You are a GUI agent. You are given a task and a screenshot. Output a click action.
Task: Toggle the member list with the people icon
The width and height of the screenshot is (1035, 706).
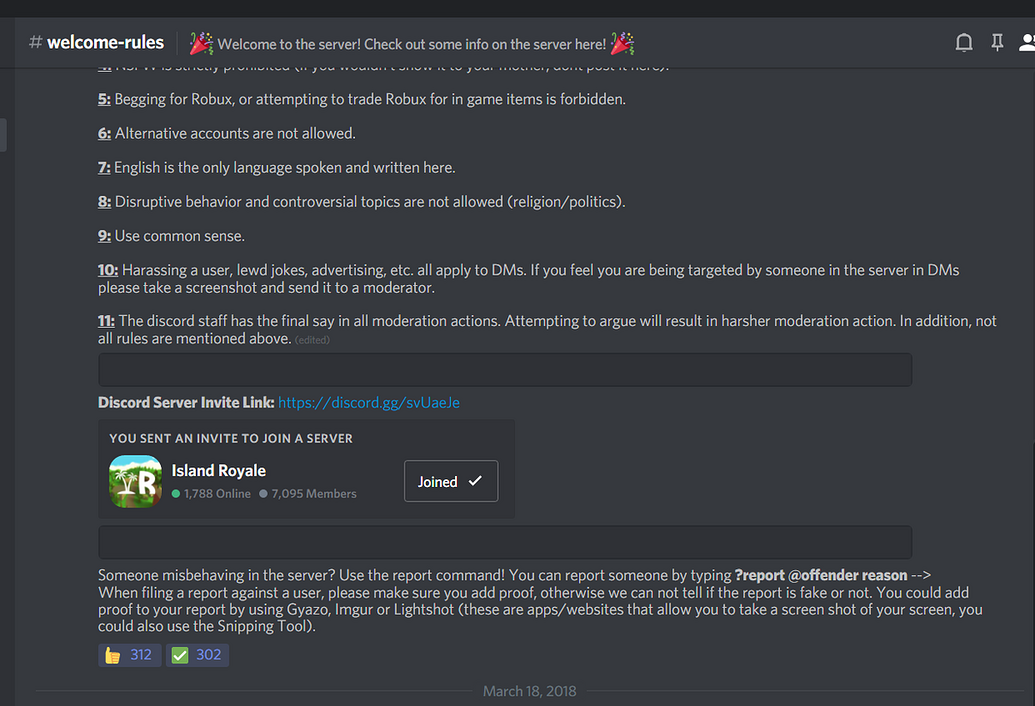tap(1025, 42)
